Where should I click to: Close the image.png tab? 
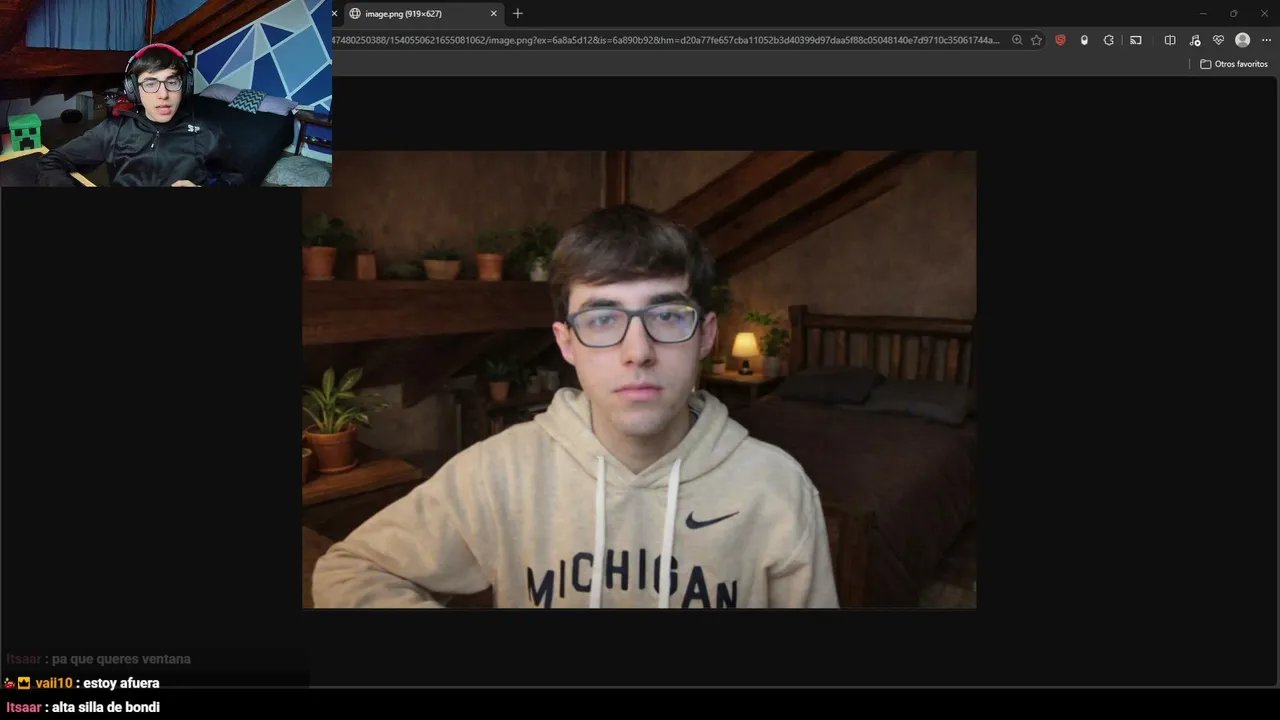click(x=494, y=14)
